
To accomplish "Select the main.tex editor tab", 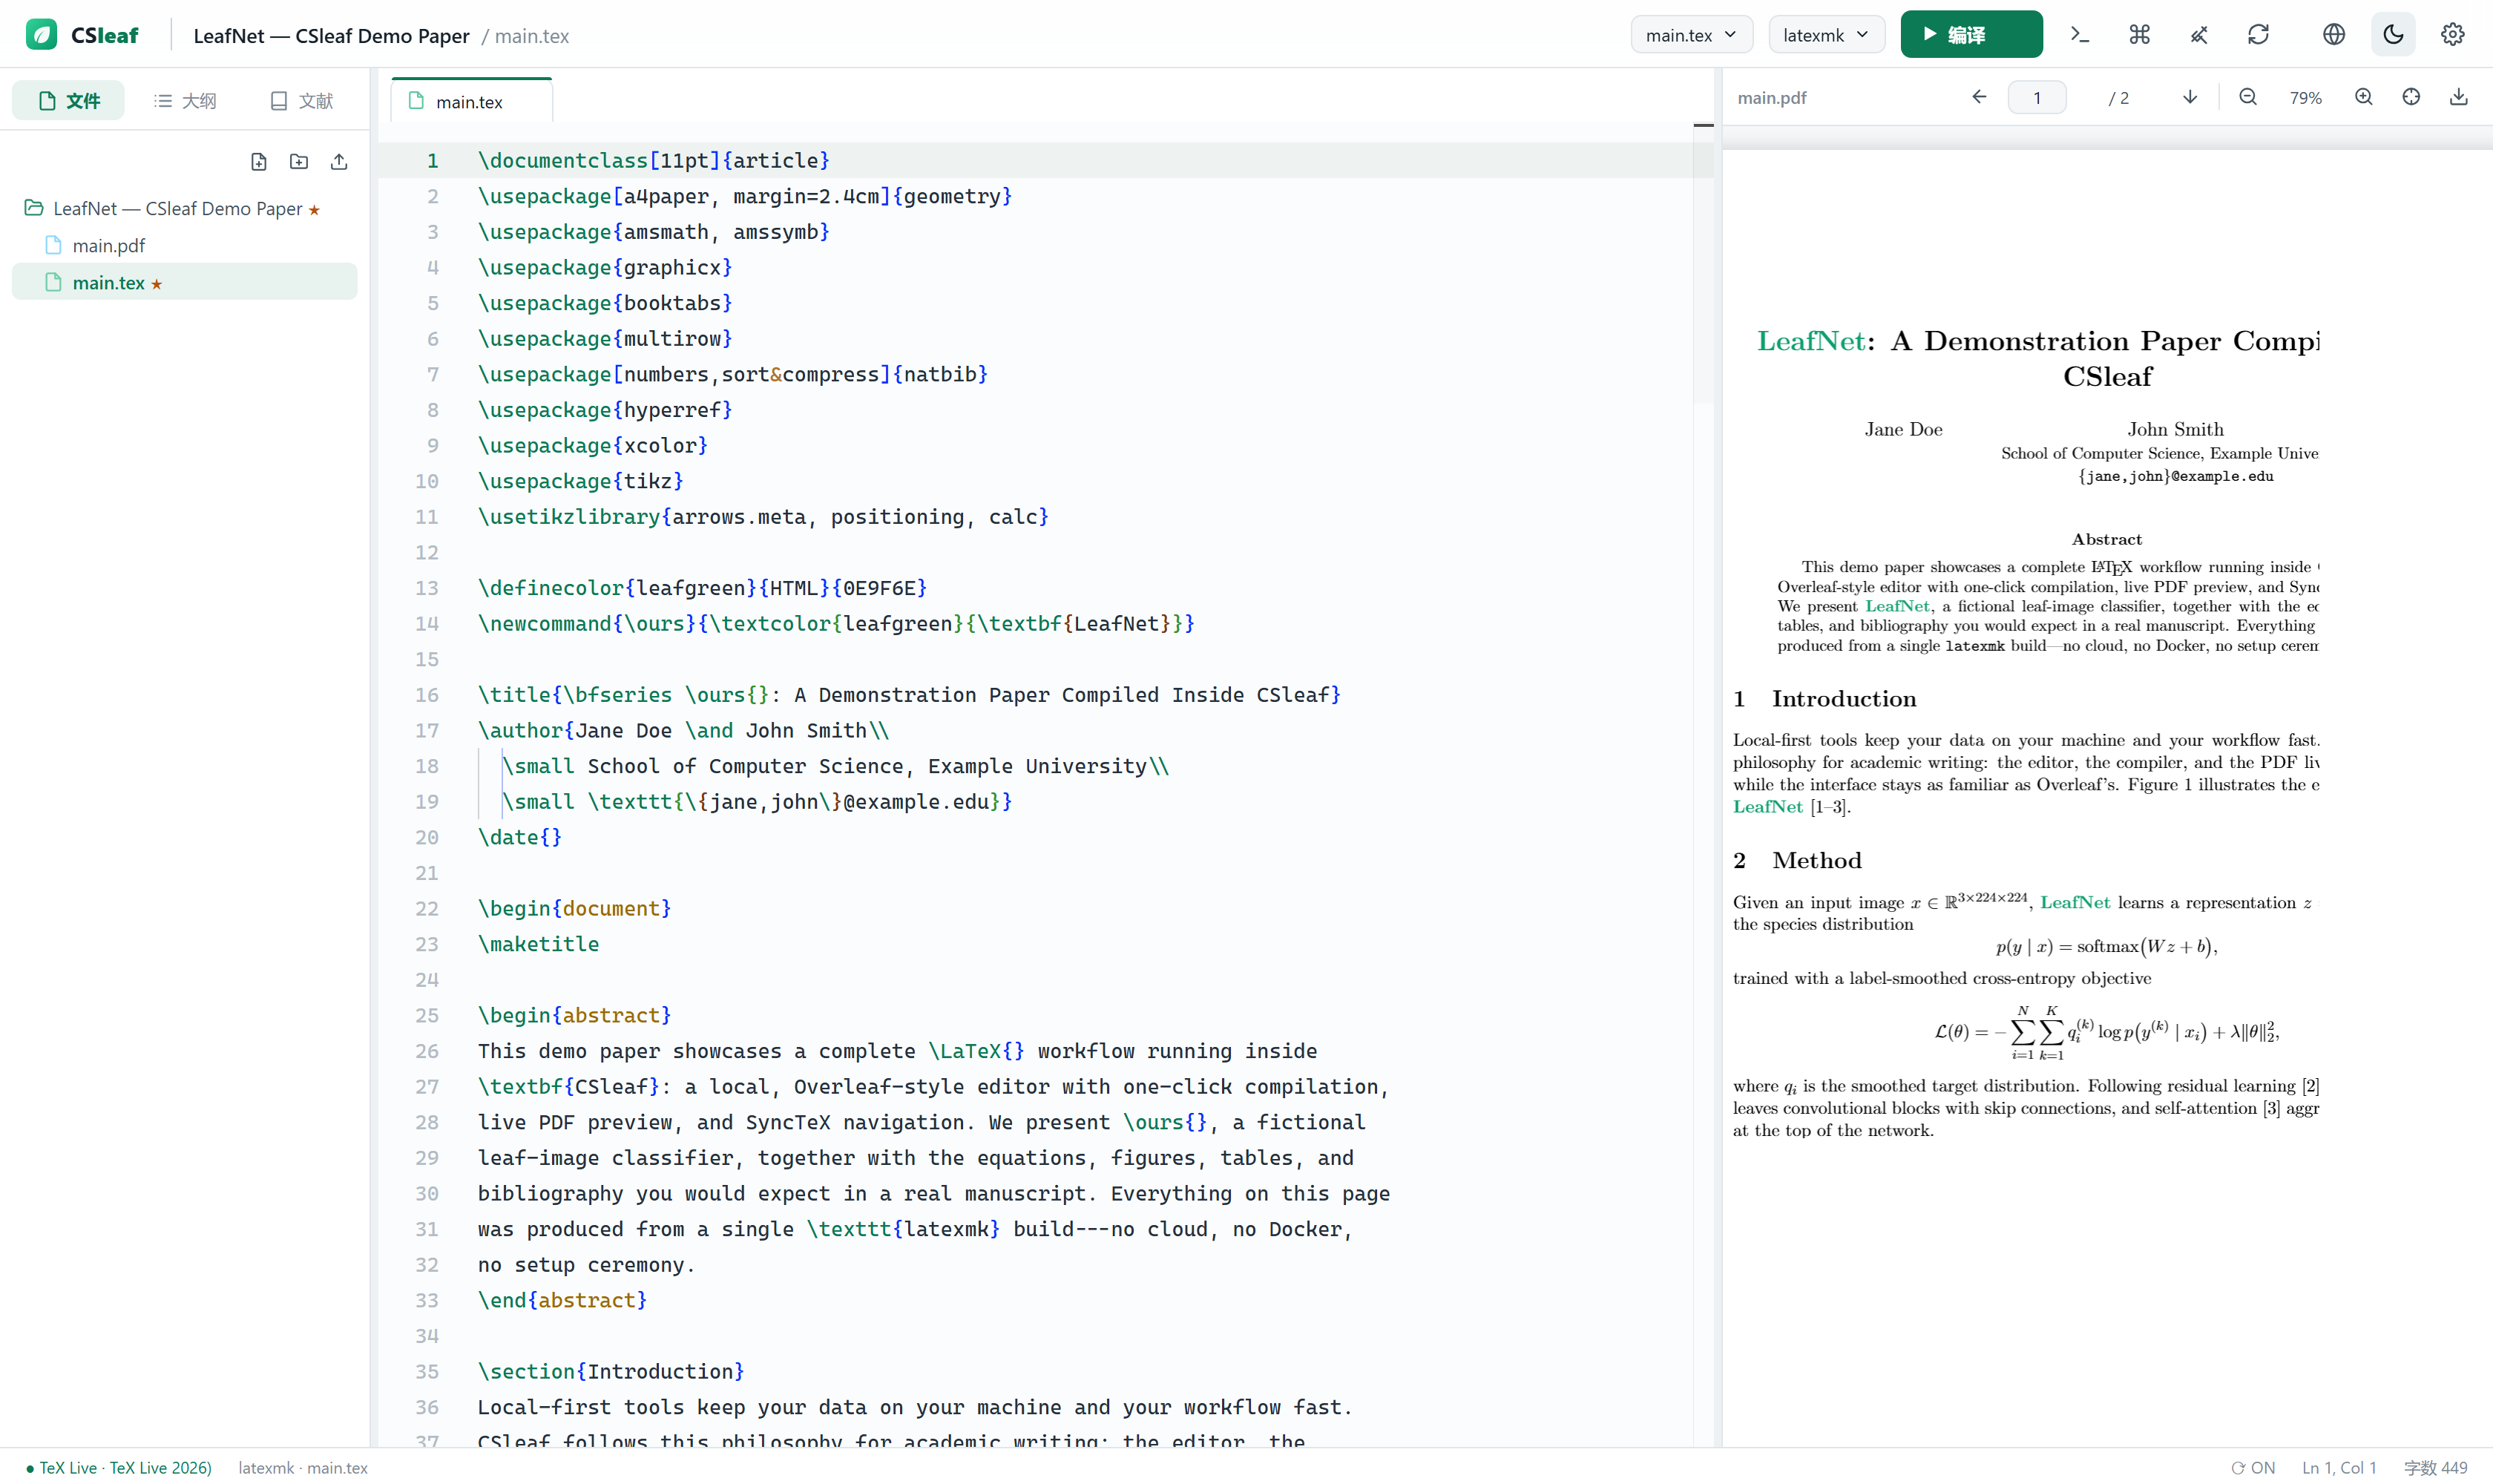I will pyautogui.click(x=471, y=102).
